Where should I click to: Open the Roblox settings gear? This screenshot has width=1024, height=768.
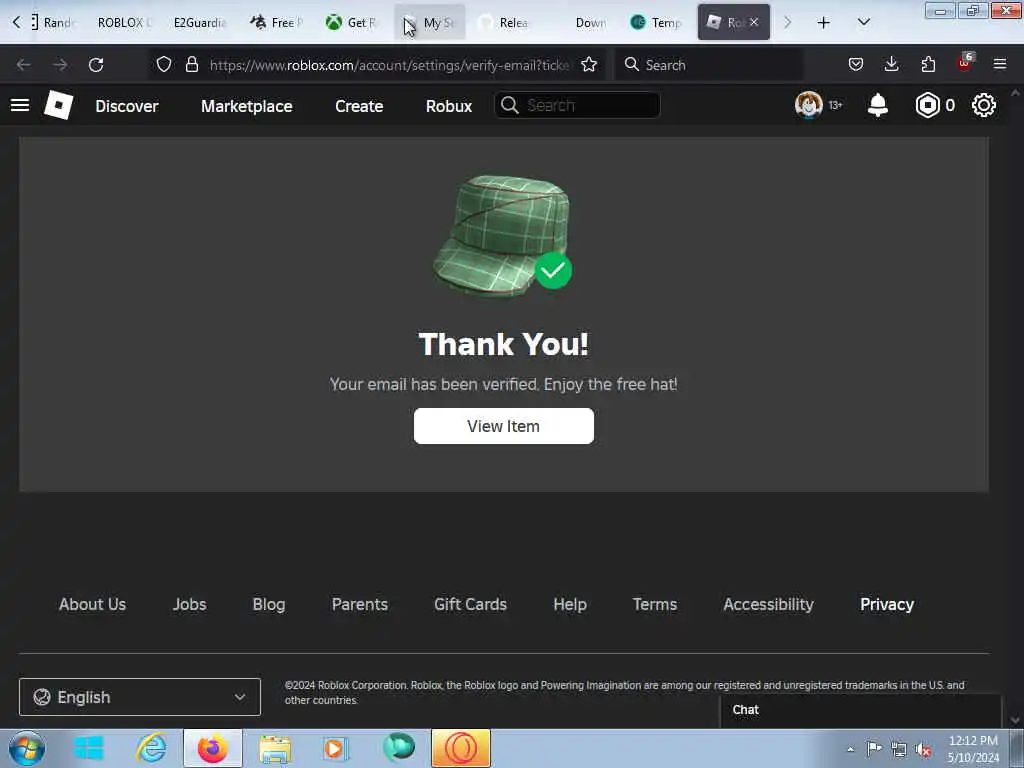(984, 105)
